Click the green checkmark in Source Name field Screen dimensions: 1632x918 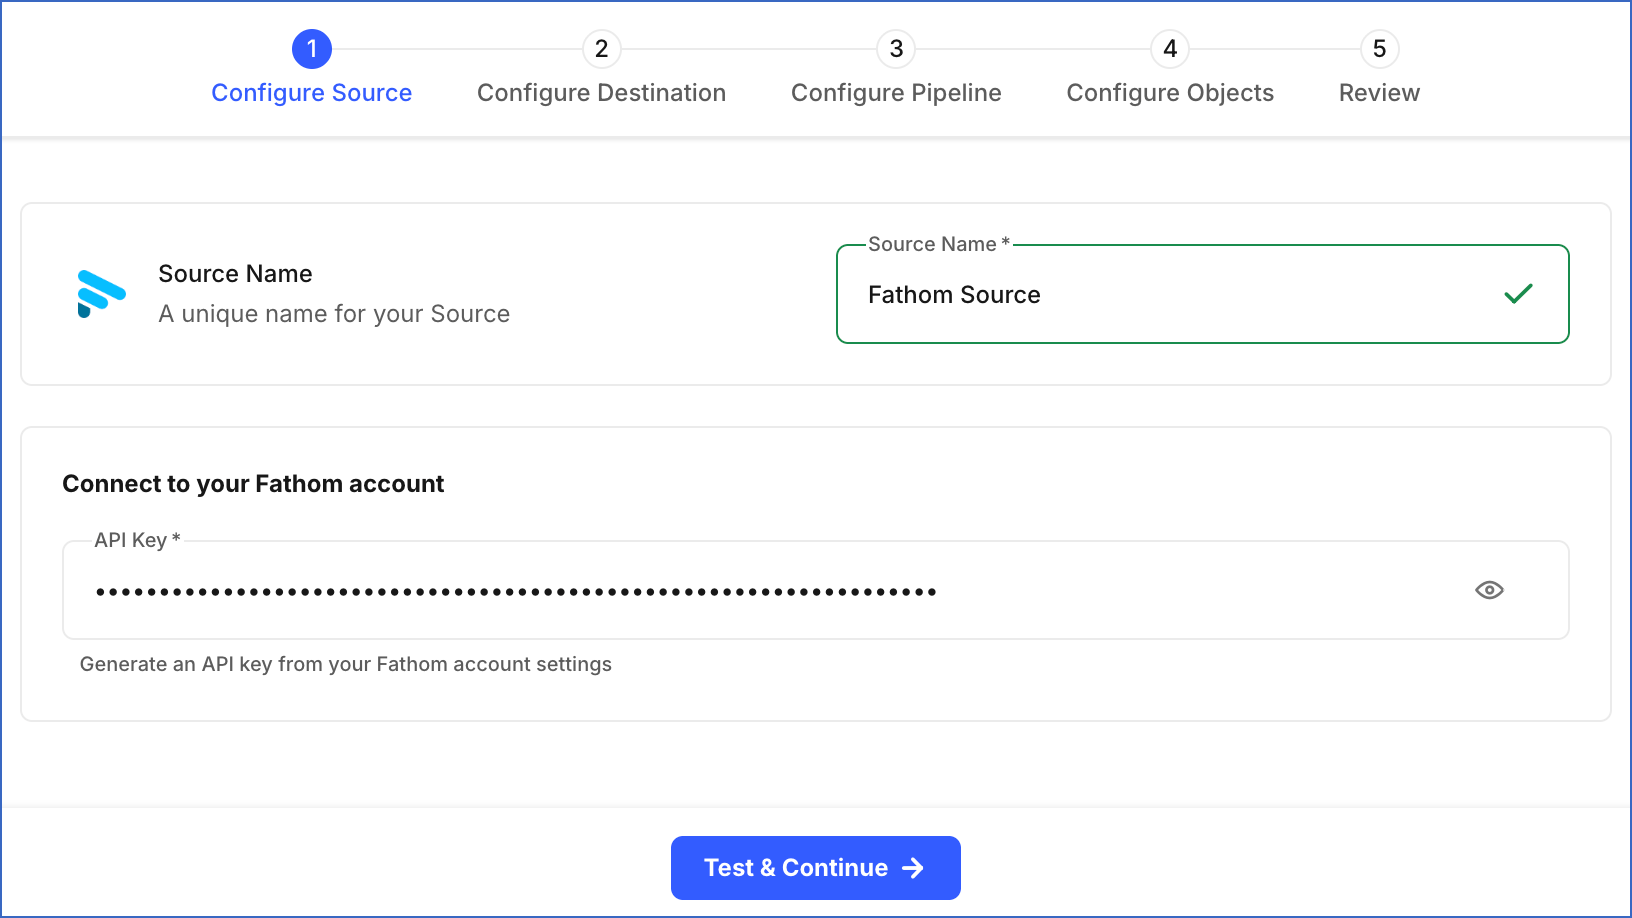pos(1518,294)
